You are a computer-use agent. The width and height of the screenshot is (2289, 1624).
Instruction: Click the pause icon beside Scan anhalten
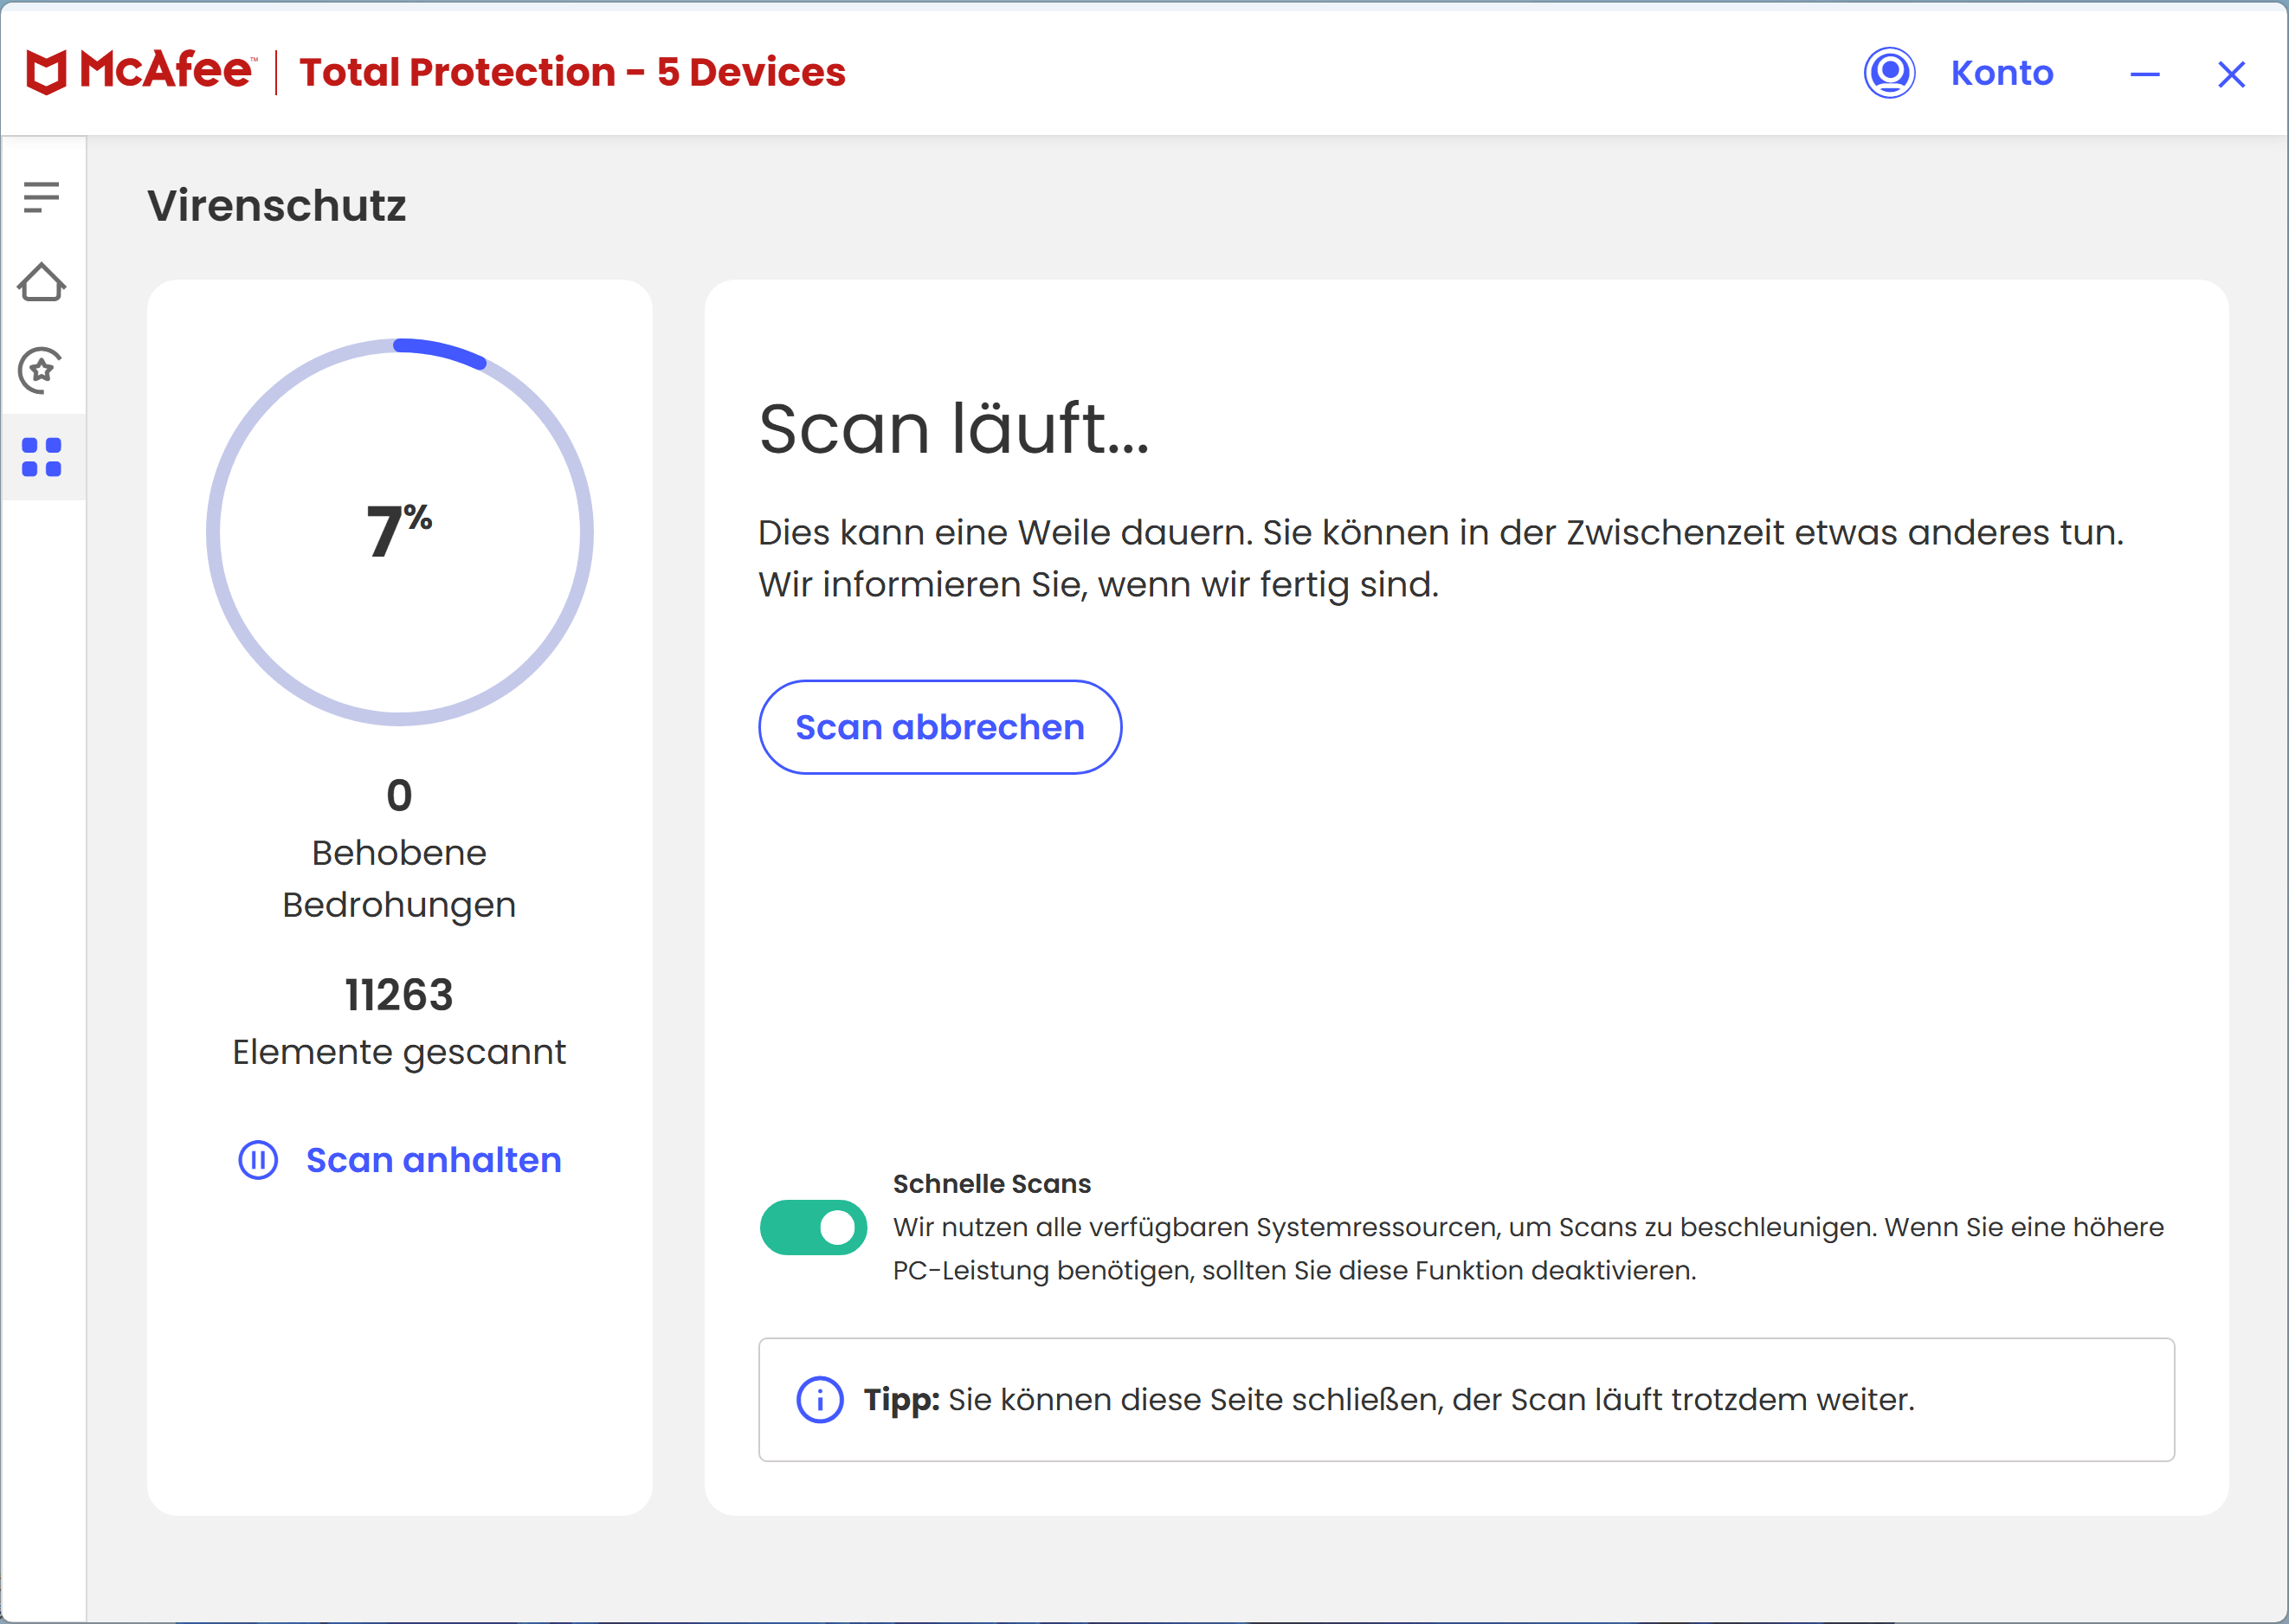pos(258,1160)
